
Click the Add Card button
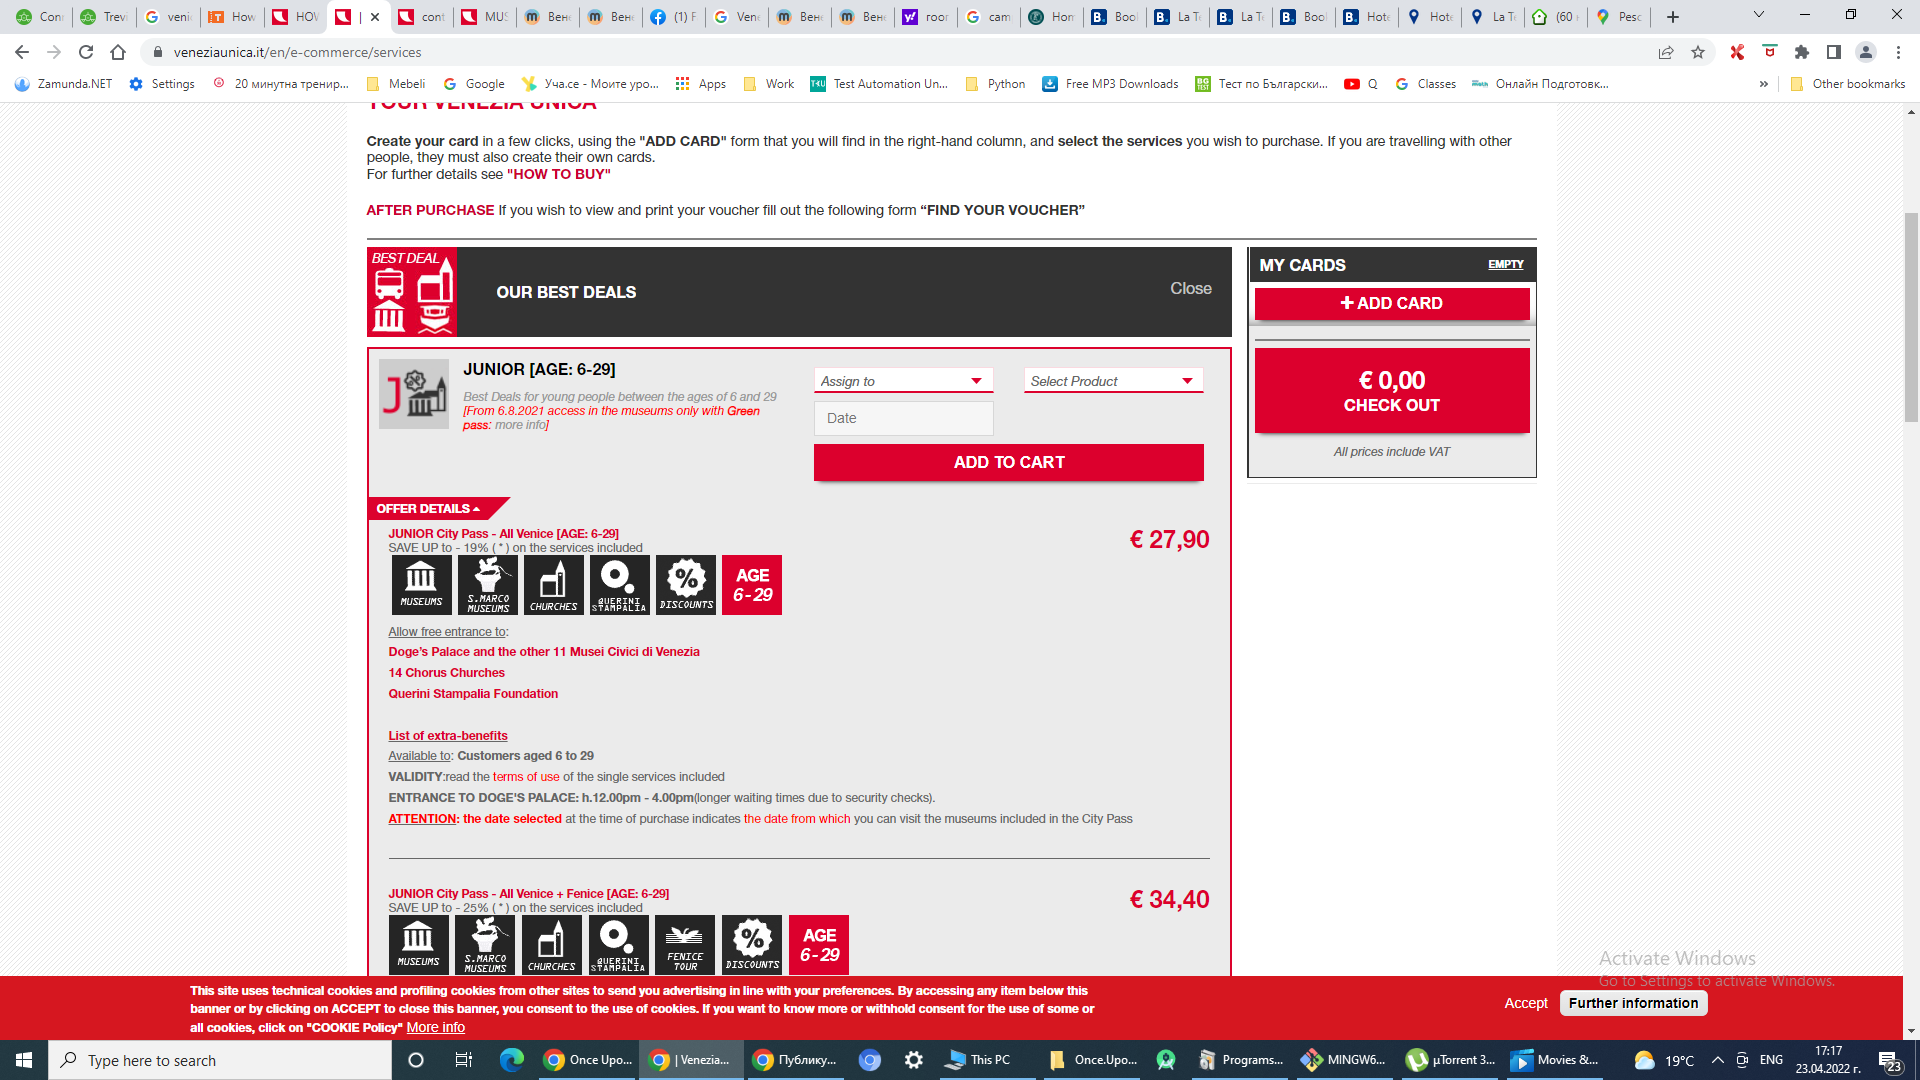coord(1391,303)
